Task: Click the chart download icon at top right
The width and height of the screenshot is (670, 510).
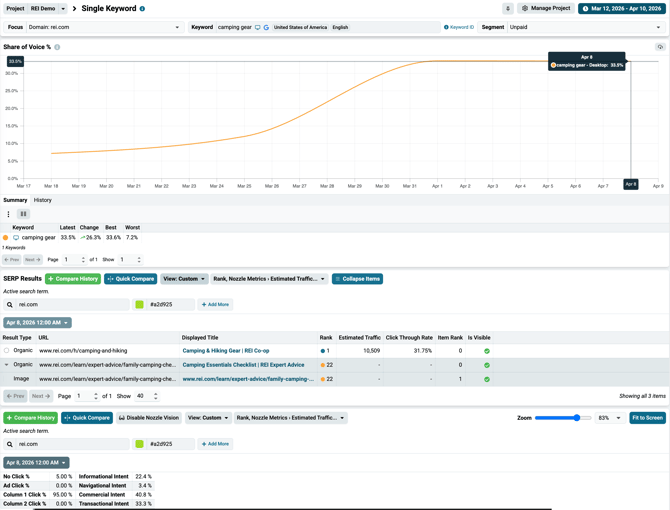Action: 659,47
